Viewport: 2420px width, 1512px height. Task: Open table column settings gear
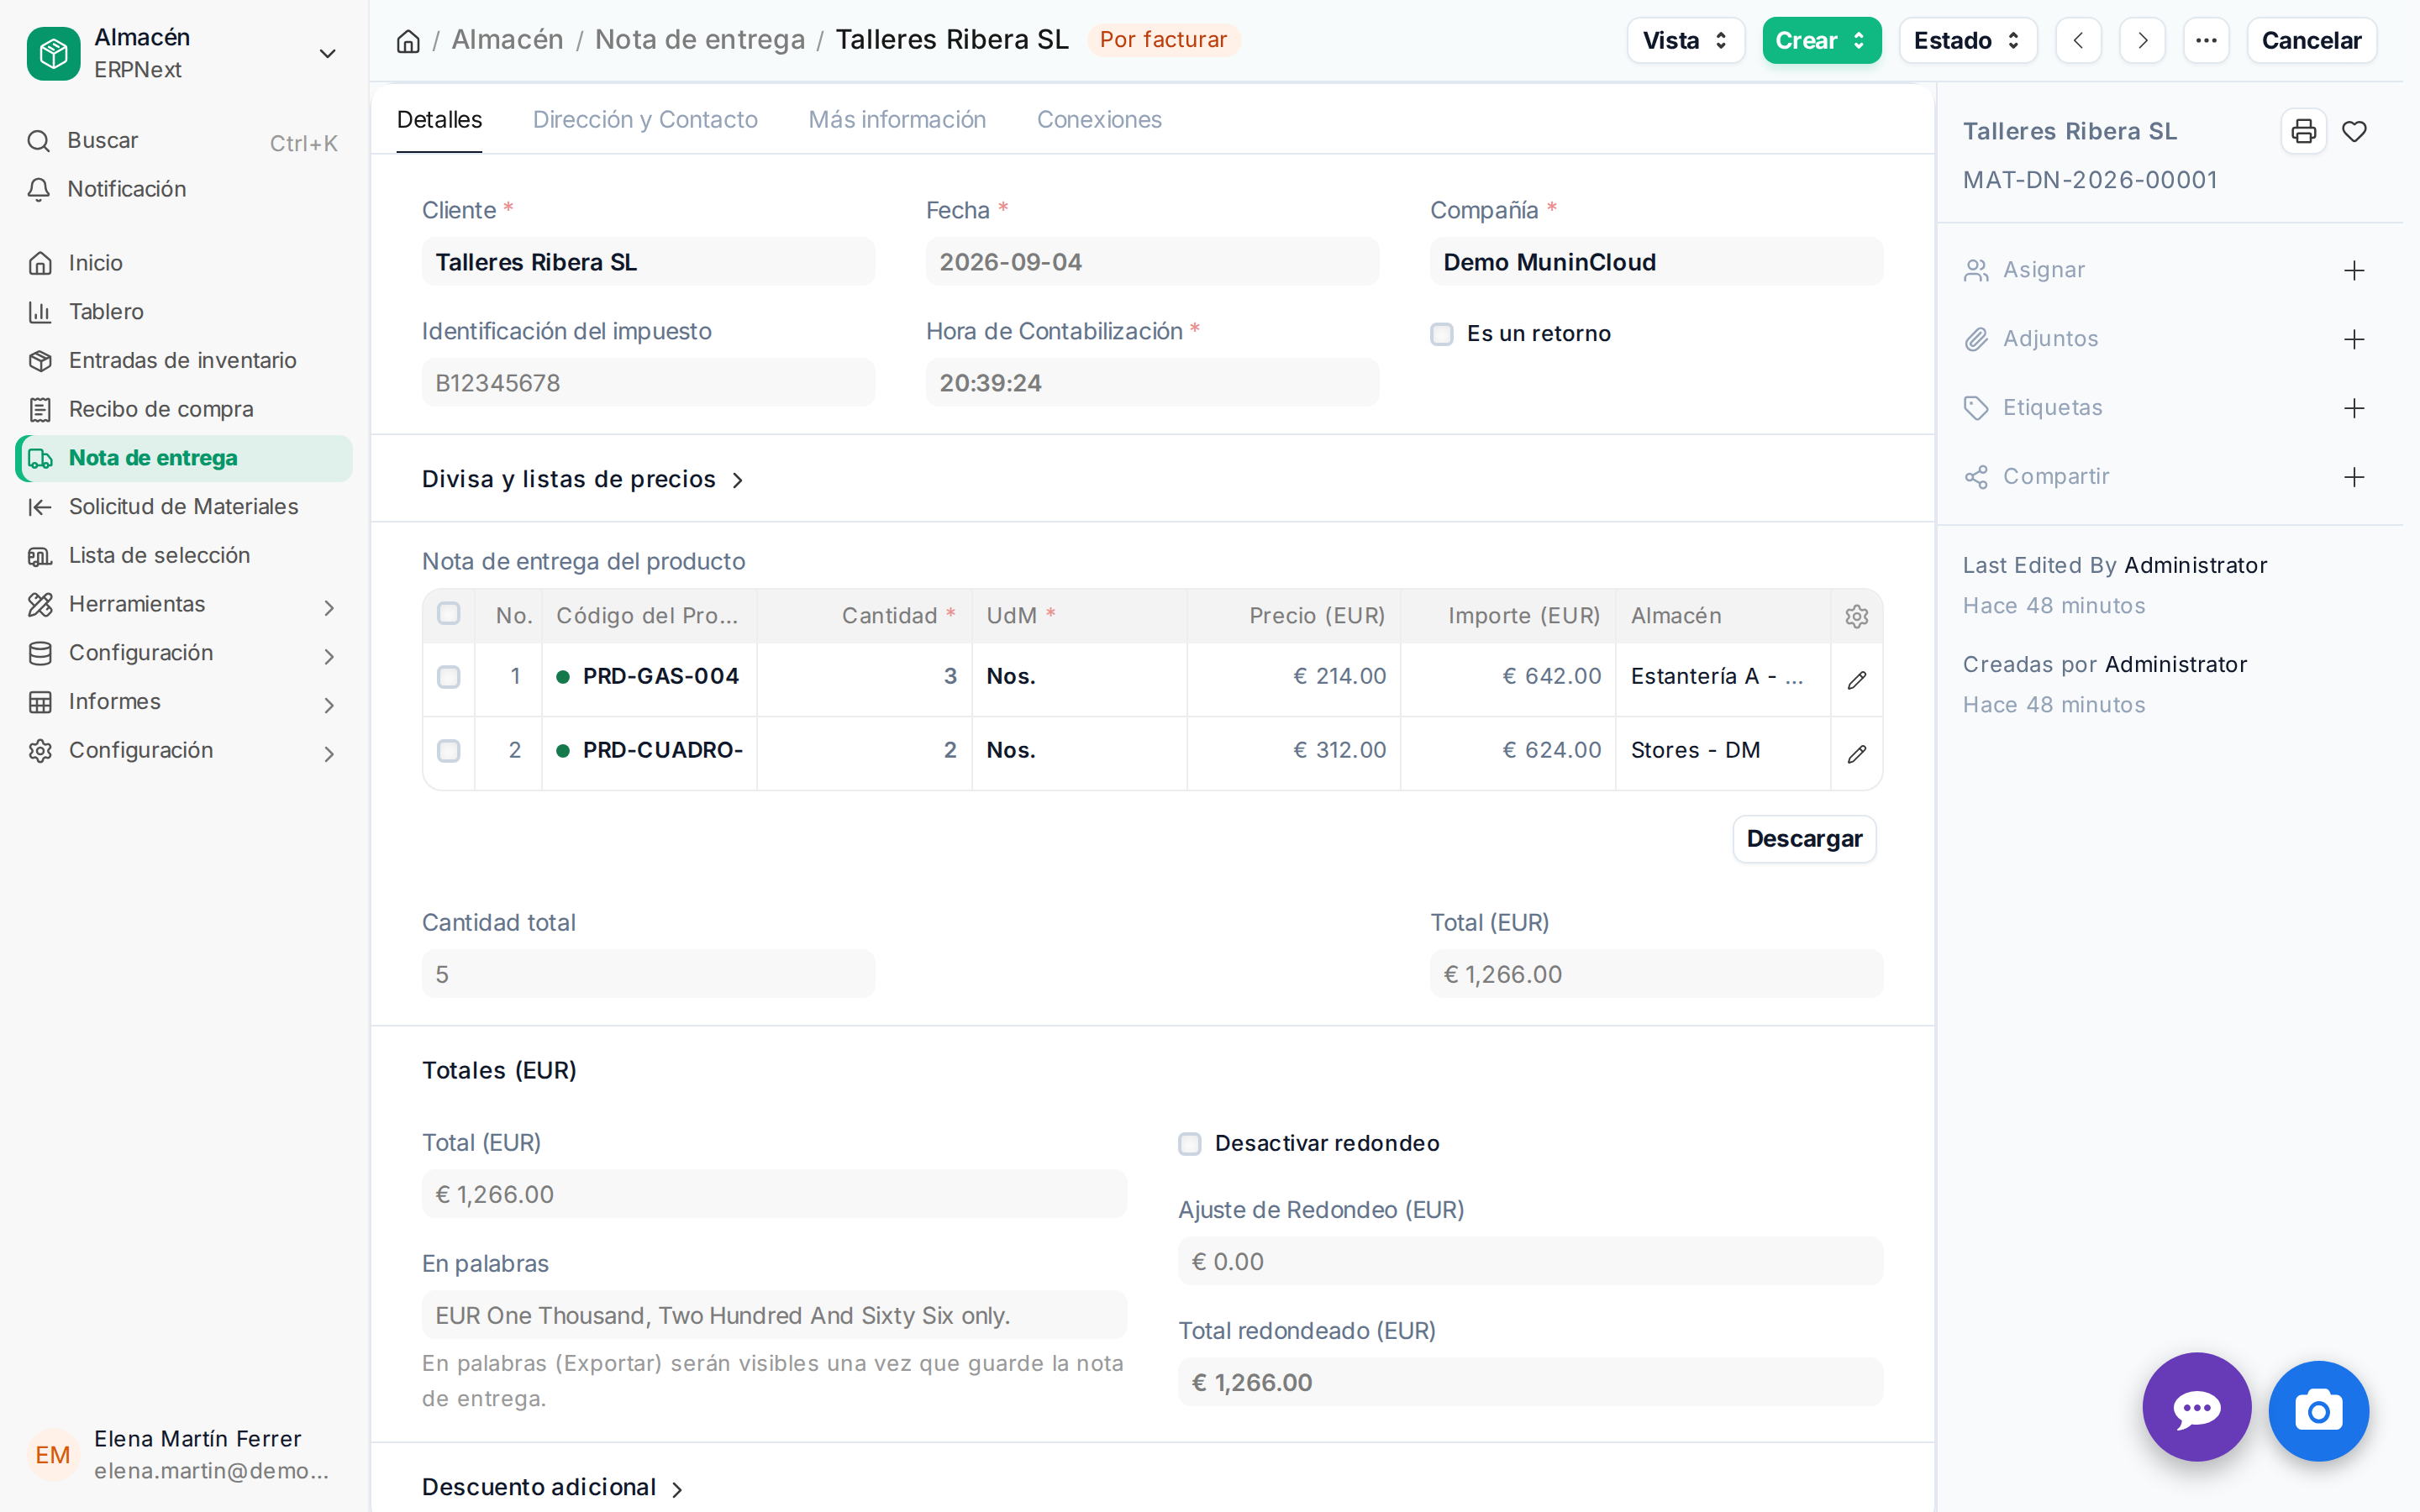tap(1856, 616)
